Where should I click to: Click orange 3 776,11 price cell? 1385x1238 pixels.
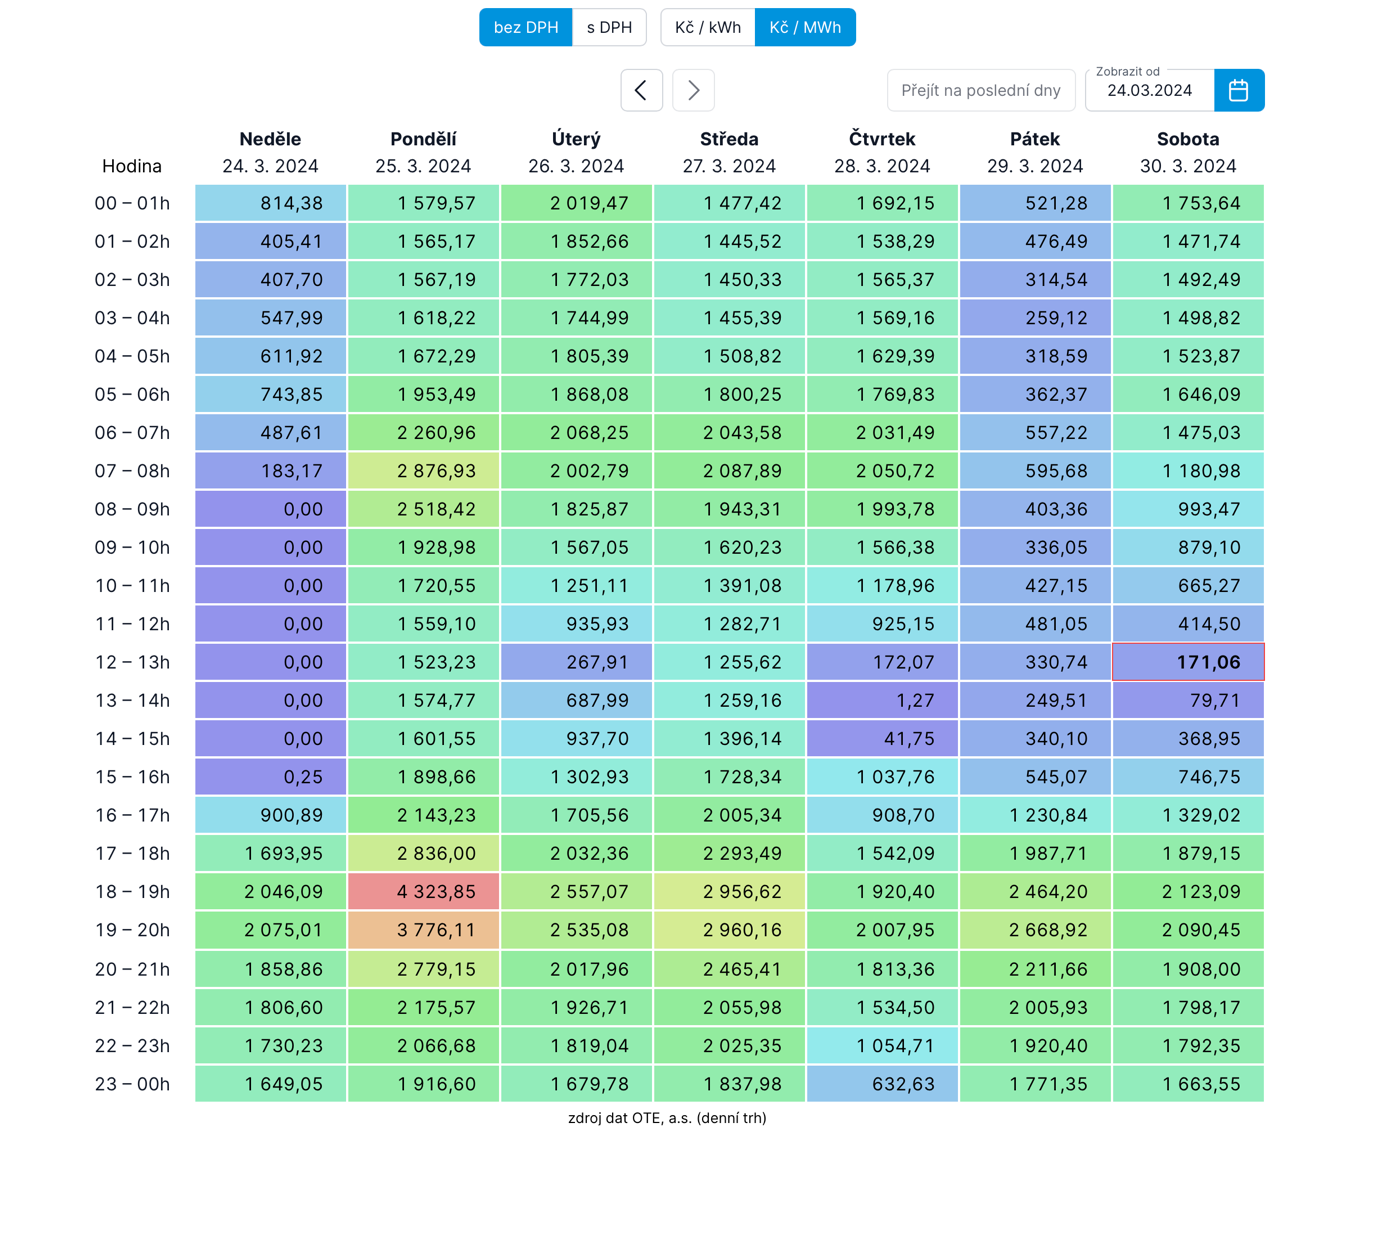424,930
